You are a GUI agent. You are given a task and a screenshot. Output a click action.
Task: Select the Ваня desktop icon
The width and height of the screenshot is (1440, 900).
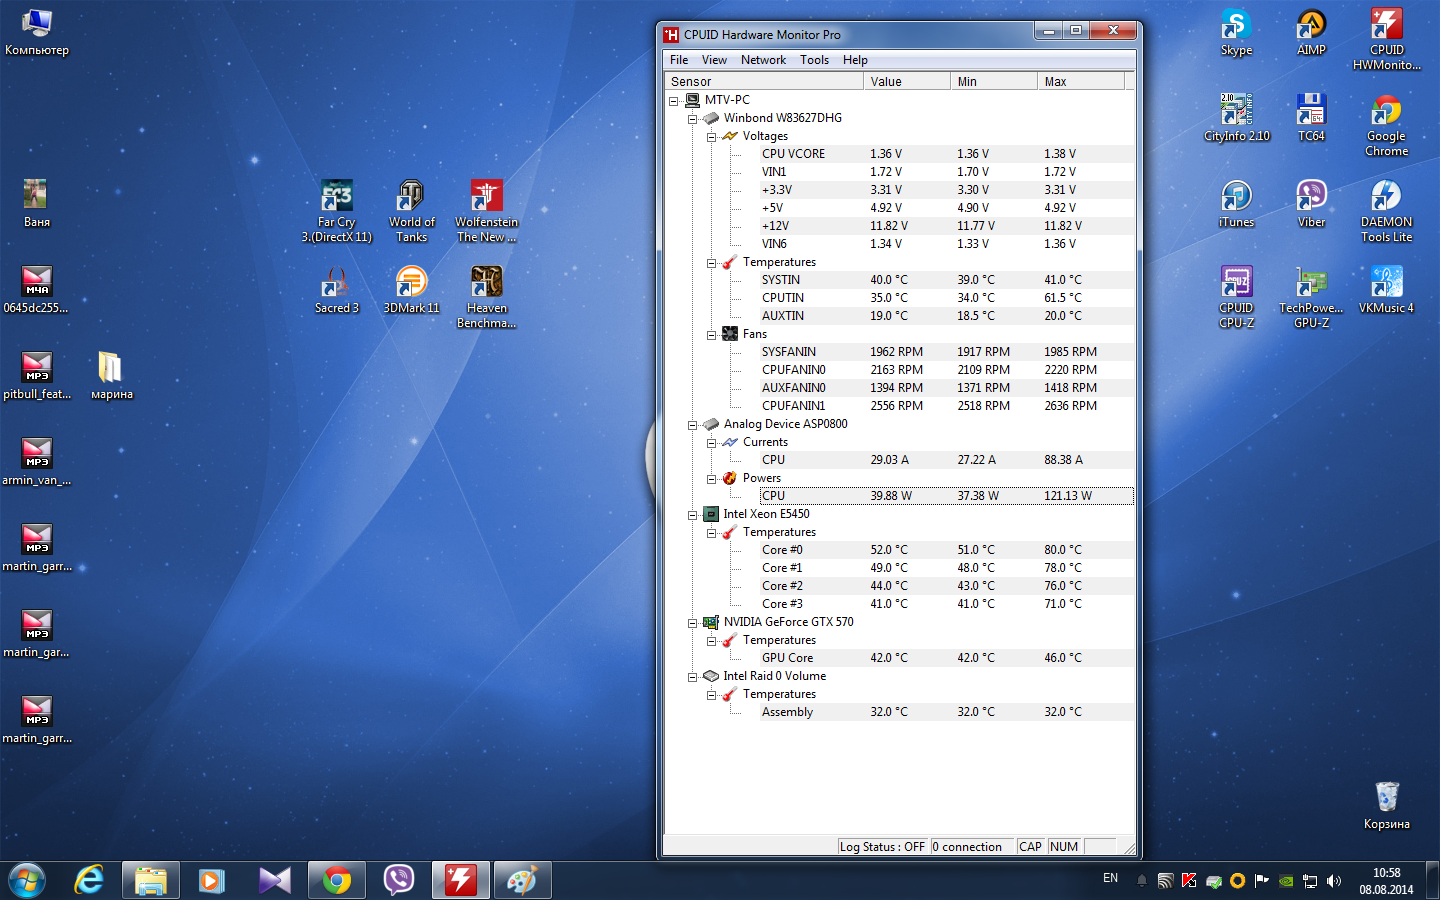coord(37,204)
